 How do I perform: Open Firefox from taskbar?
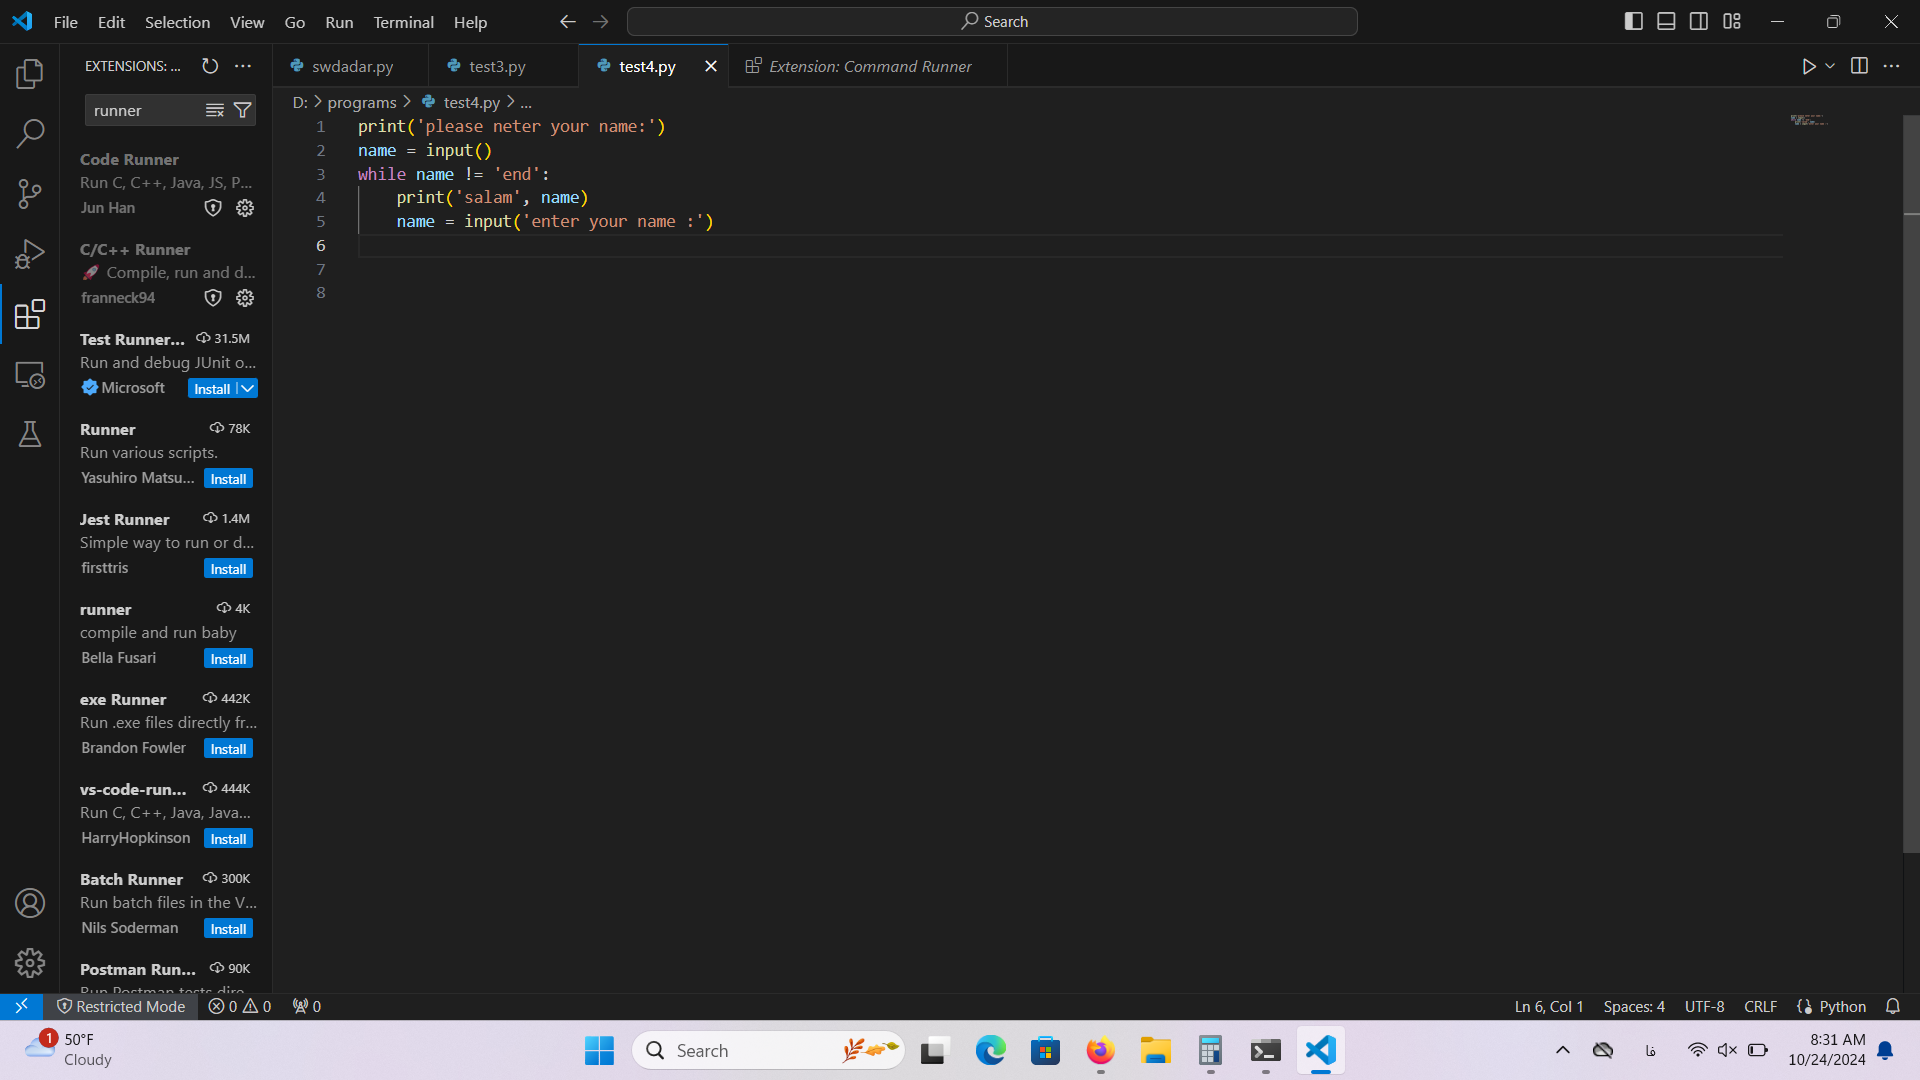point(1100,1050)
